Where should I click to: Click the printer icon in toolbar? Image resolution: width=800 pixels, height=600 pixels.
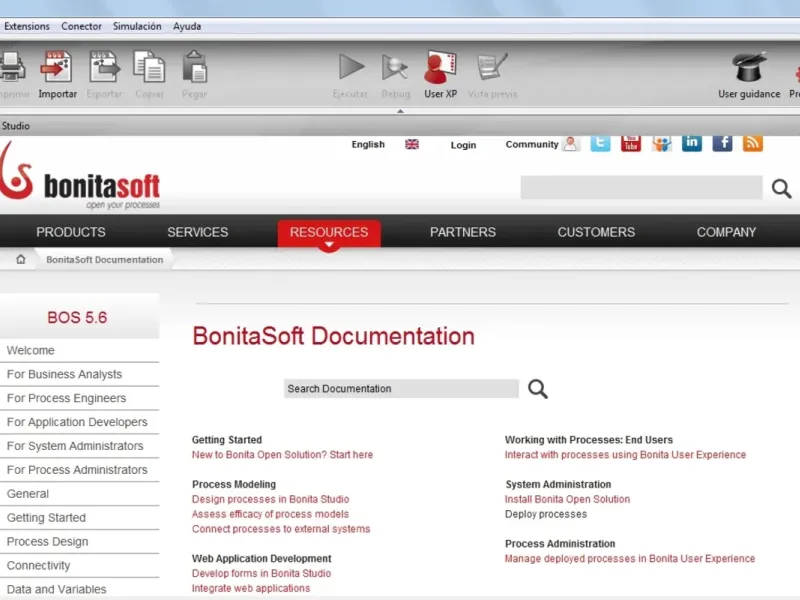[x=11, y=67]
